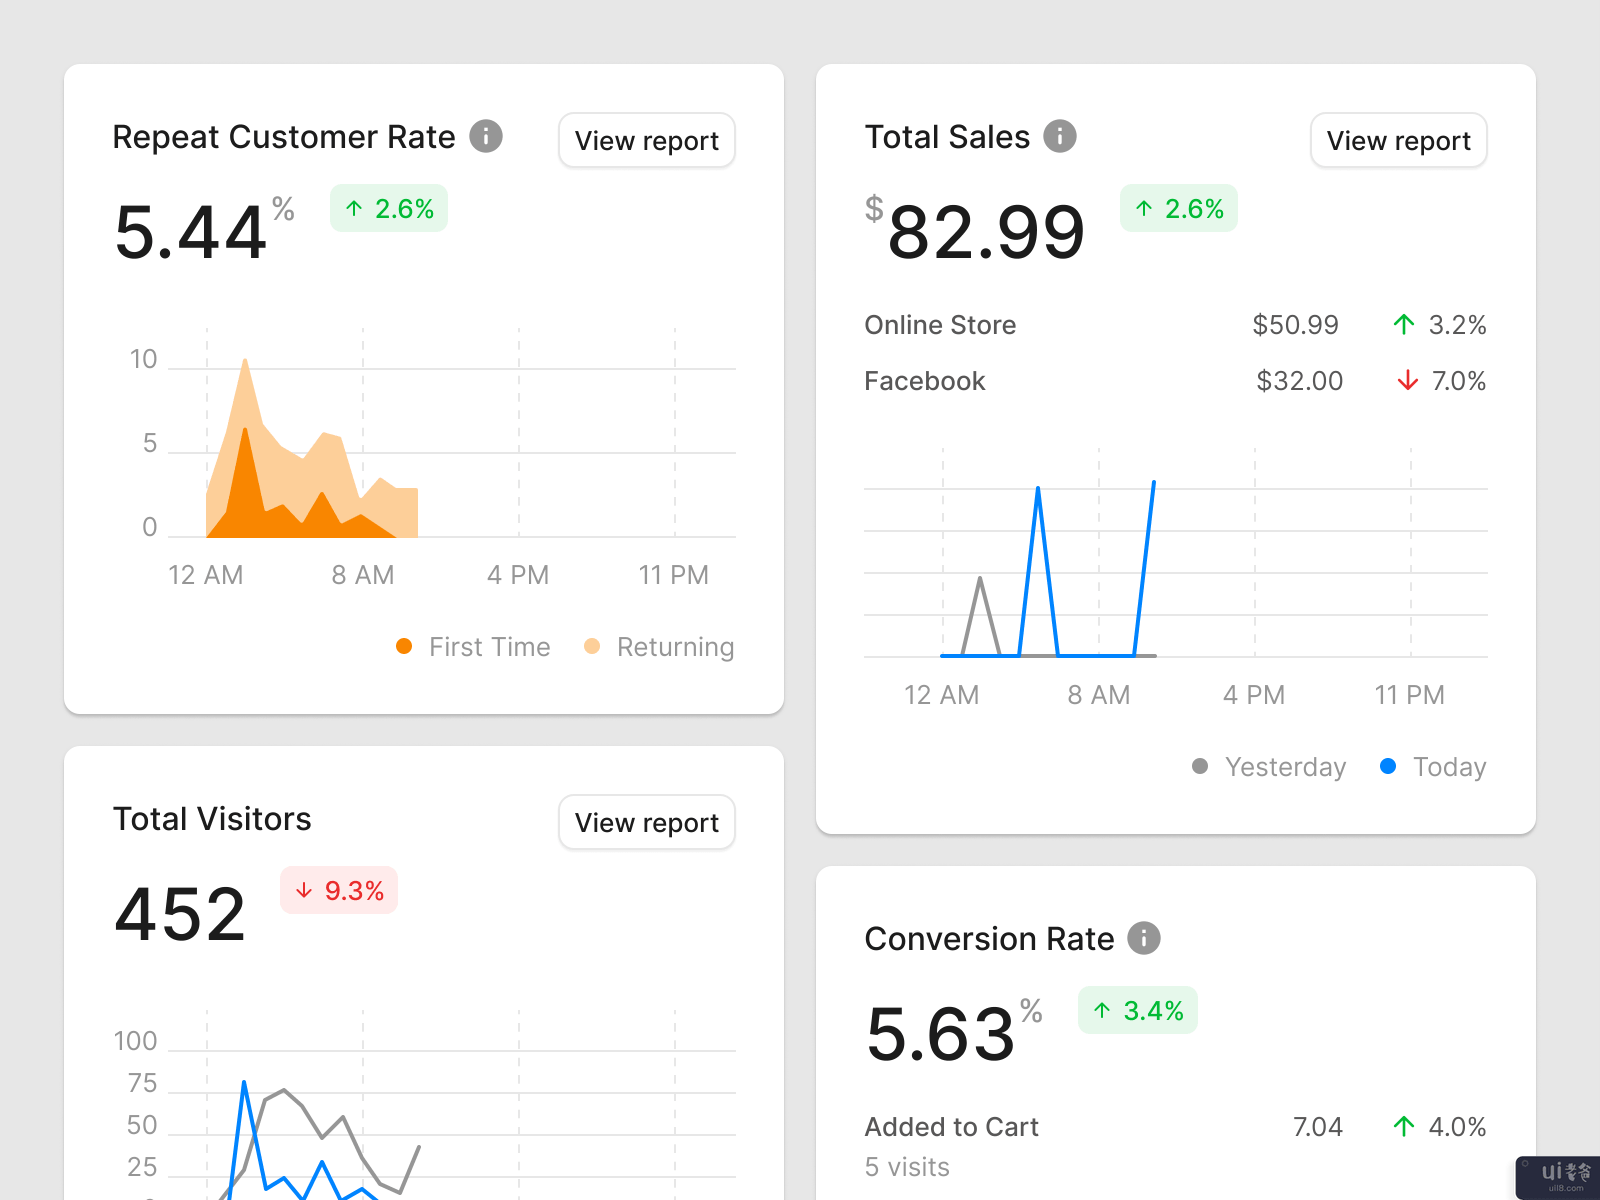Screen dimensions: 1600x1200
Task: Toggle the First Time legend series
Action: (x=474, y=647)
